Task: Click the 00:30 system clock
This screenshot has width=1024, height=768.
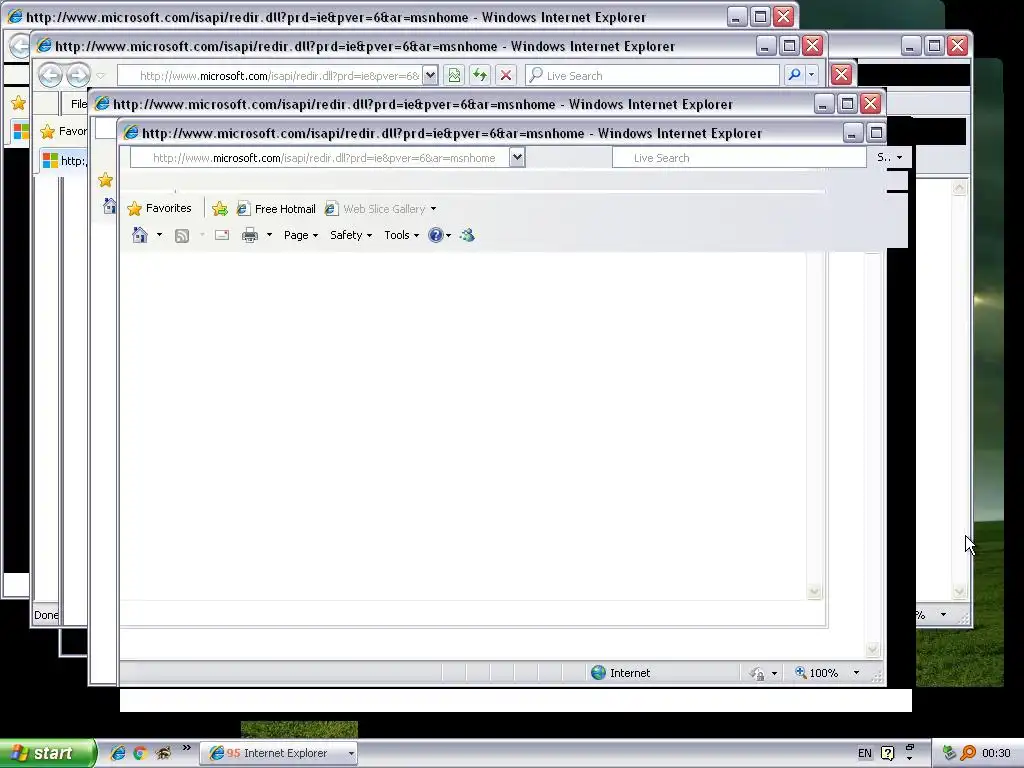Action: 996,753
